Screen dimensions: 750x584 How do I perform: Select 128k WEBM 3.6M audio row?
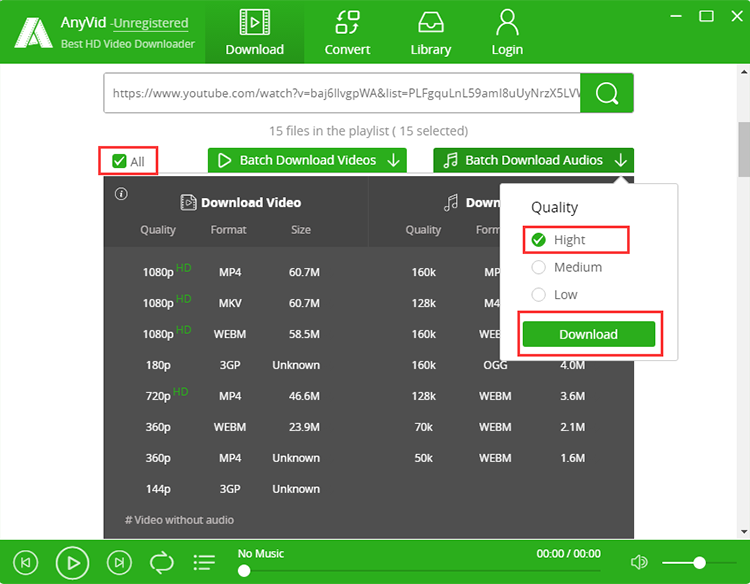pyautogui.click(x=500, y=396)
